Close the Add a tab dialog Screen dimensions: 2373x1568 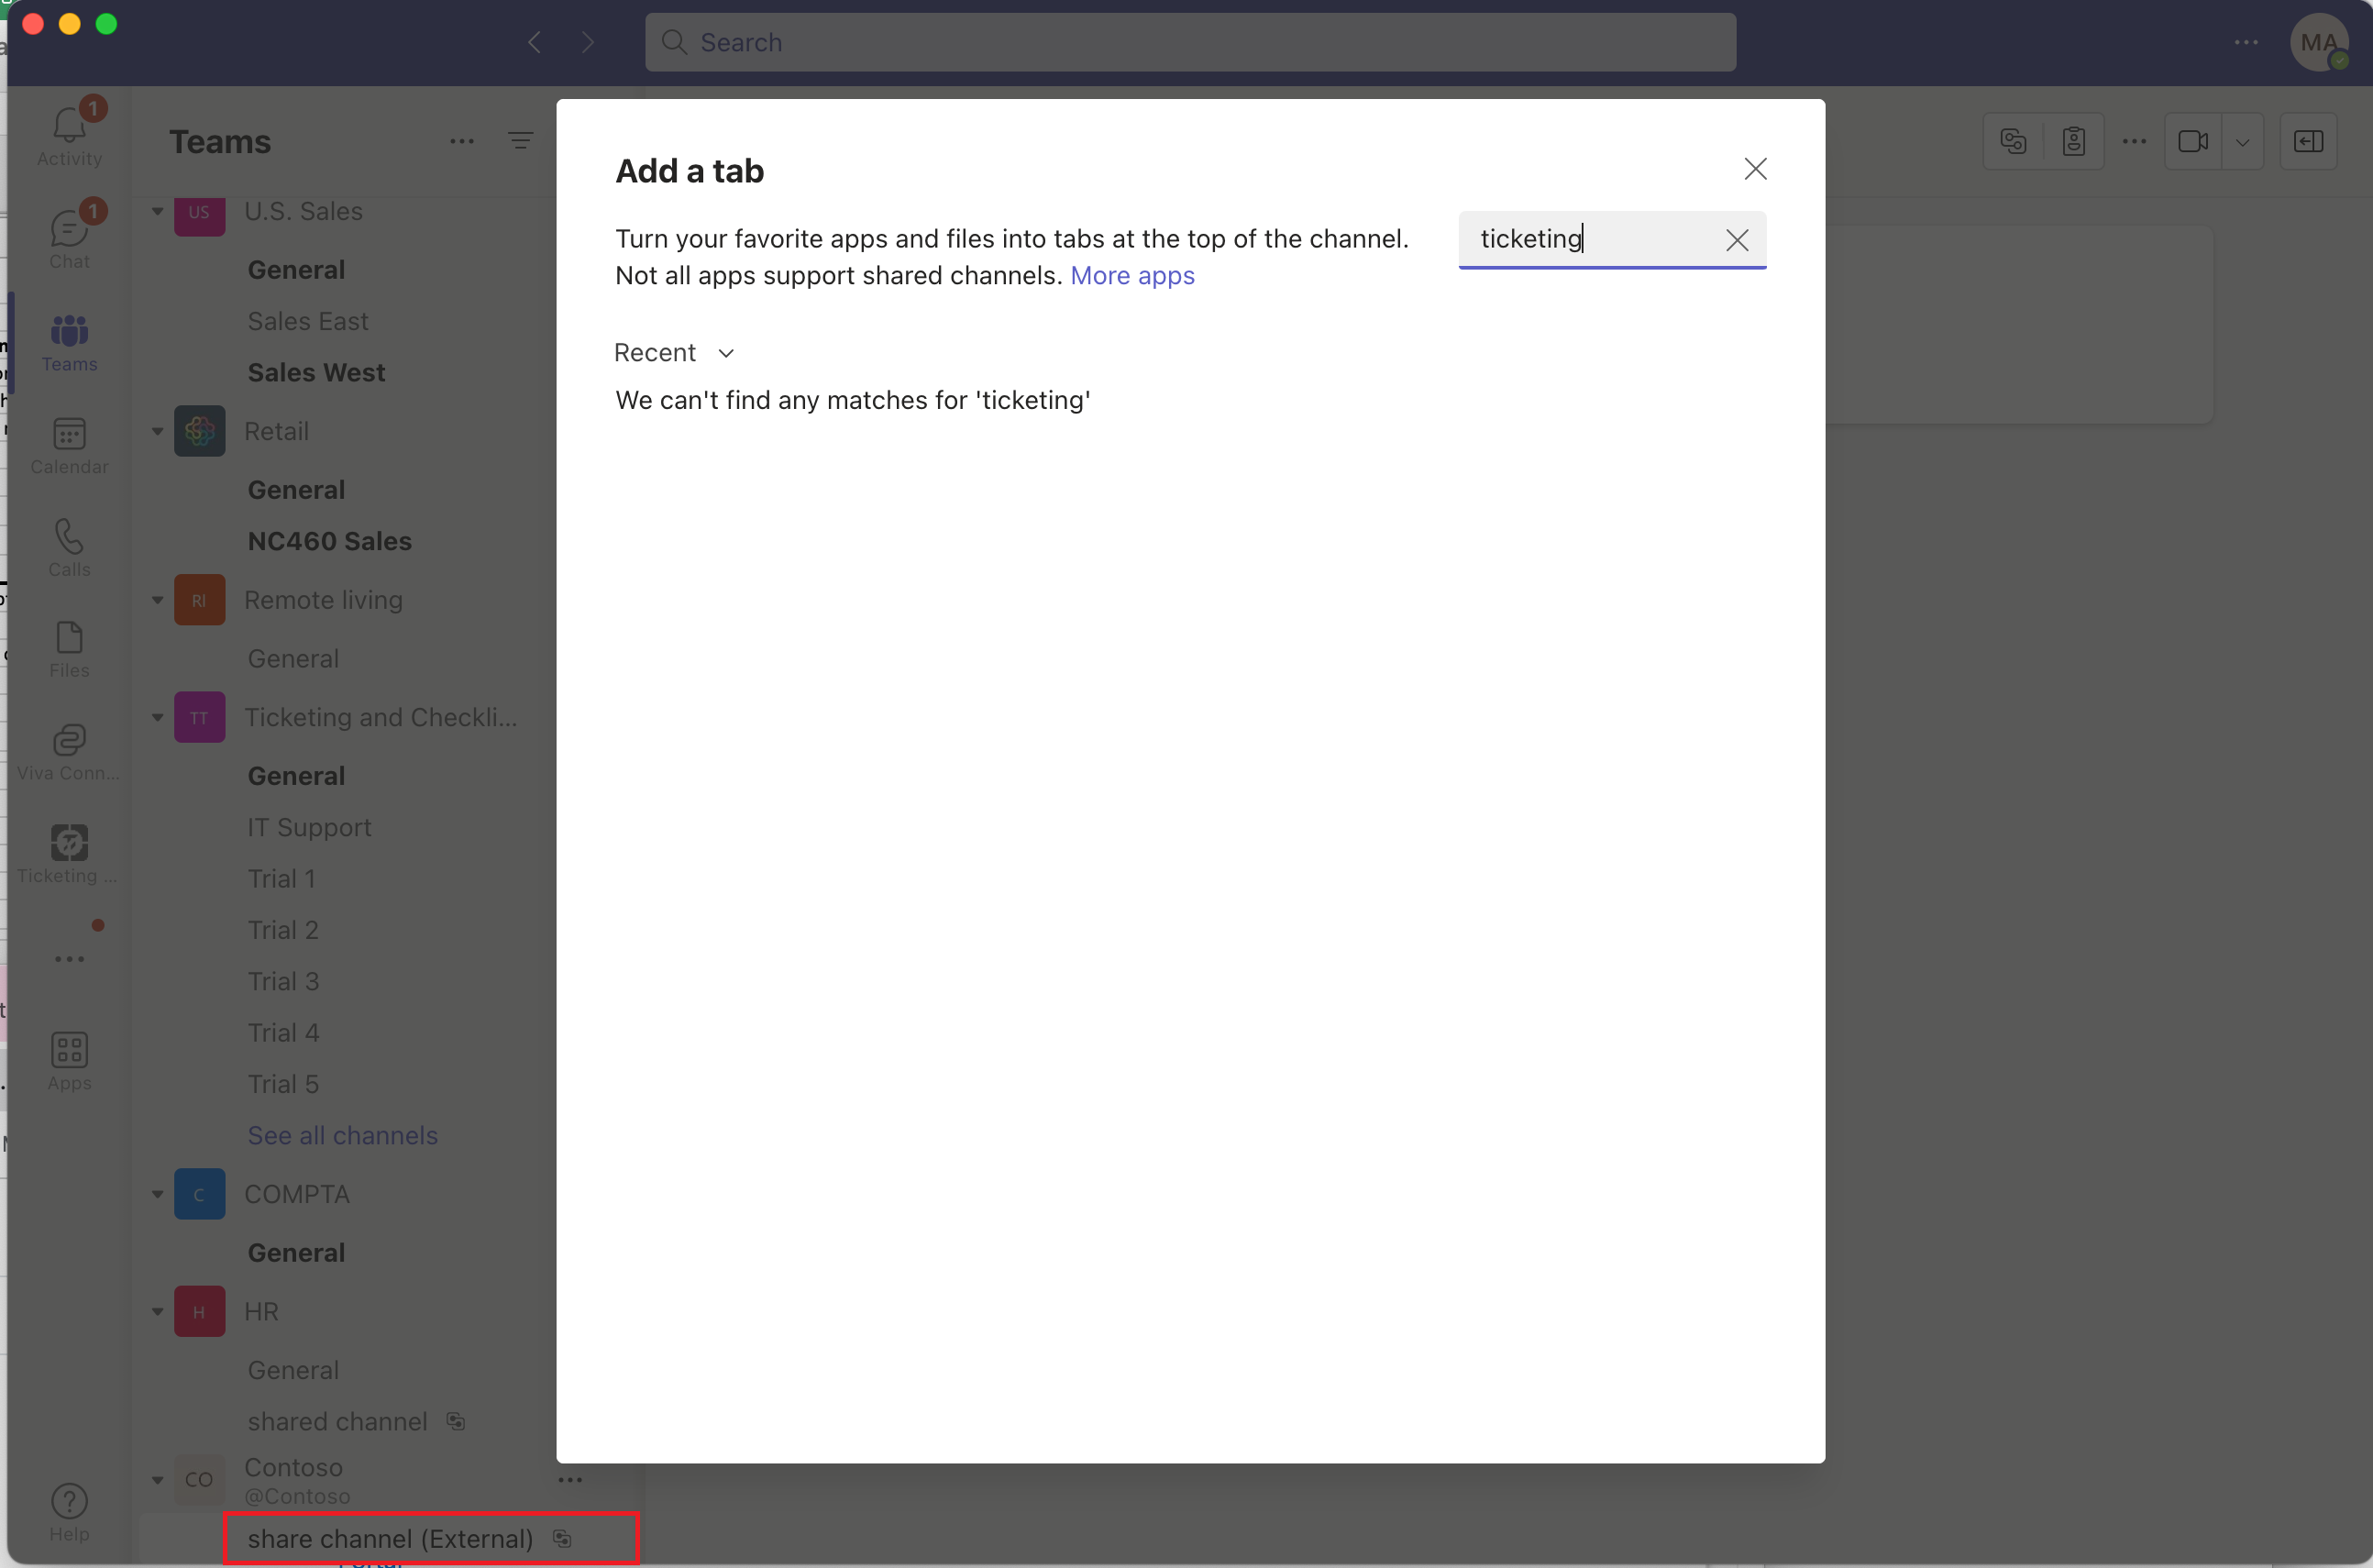1755,169
